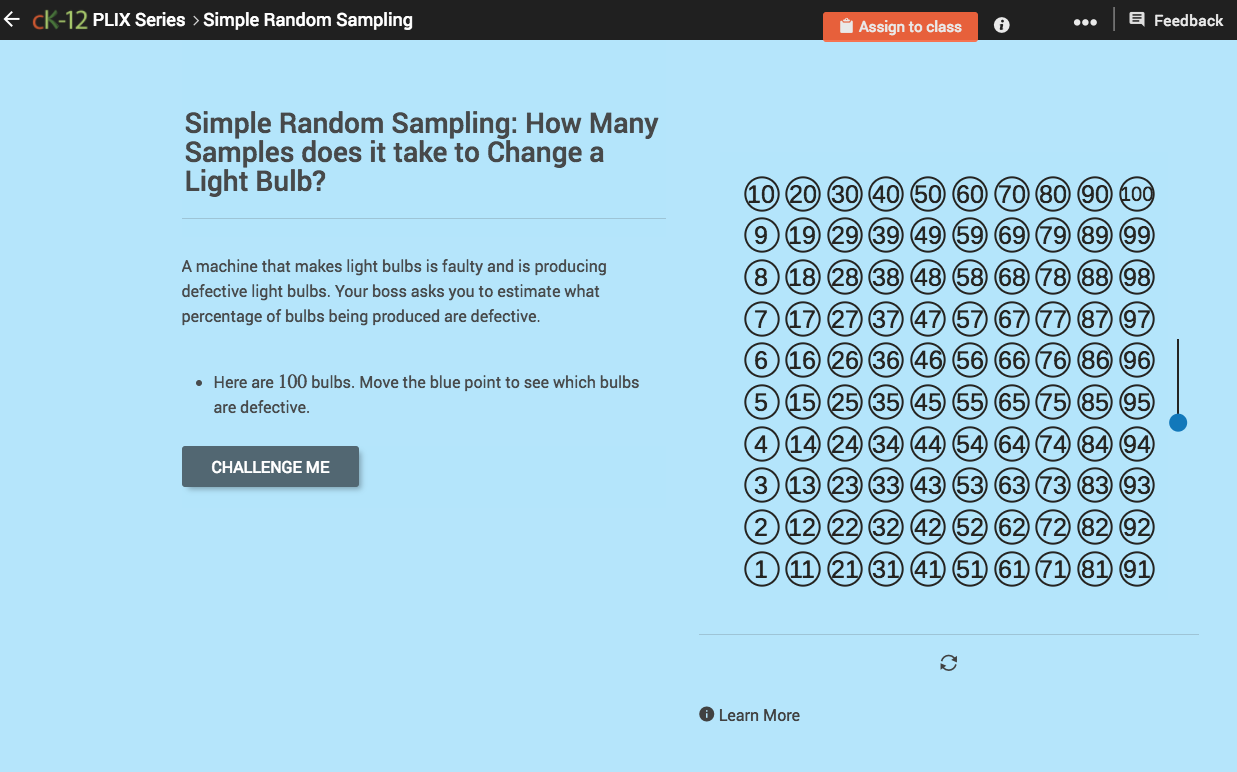Image resolution: width=1237 pixels, height=772 pixels.
Task: Click bulb 91 in the bottom row
Action: tap(1136, 569)
